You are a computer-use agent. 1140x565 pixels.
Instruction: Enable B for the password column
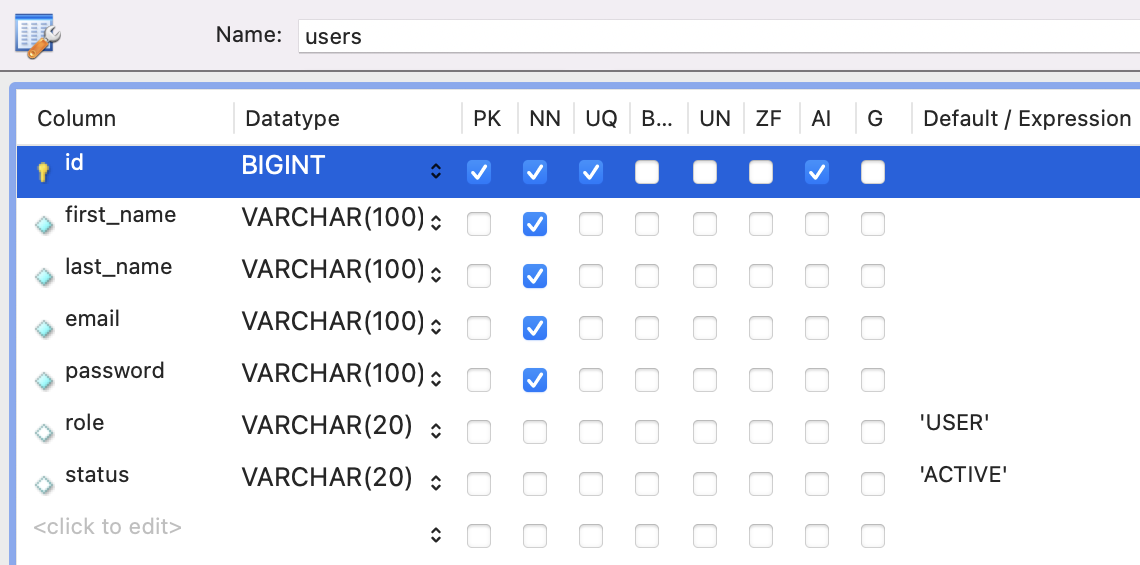pos(646,380)
